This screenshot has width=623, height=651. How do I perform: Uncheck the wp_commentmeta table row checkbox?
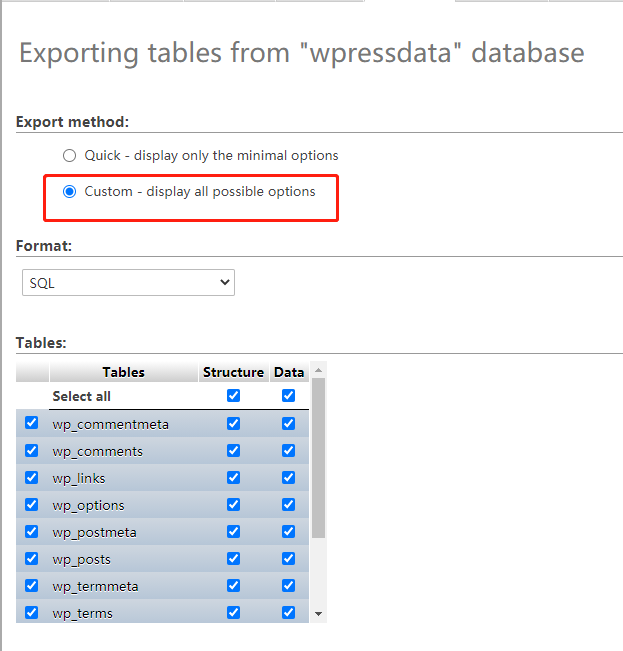(x=31, y=423)
